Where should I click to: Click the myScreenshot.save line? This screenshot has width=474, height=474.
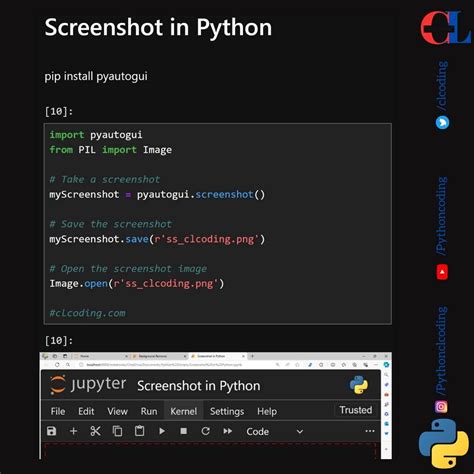click(x=157, y=239)
